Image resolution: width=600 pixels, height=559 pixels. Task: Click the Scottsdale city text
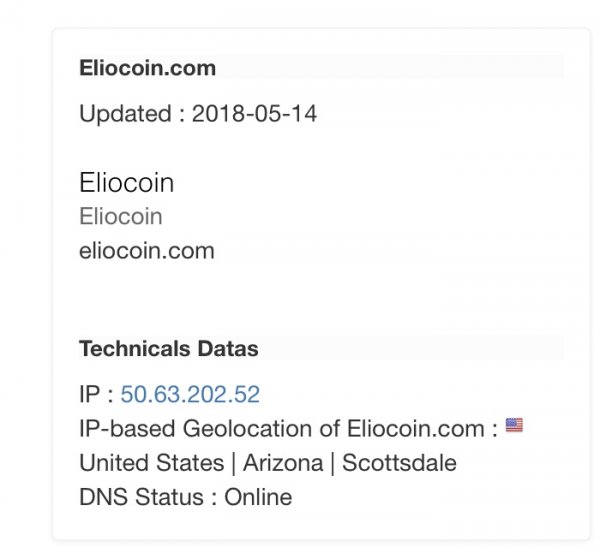point(399,463)
